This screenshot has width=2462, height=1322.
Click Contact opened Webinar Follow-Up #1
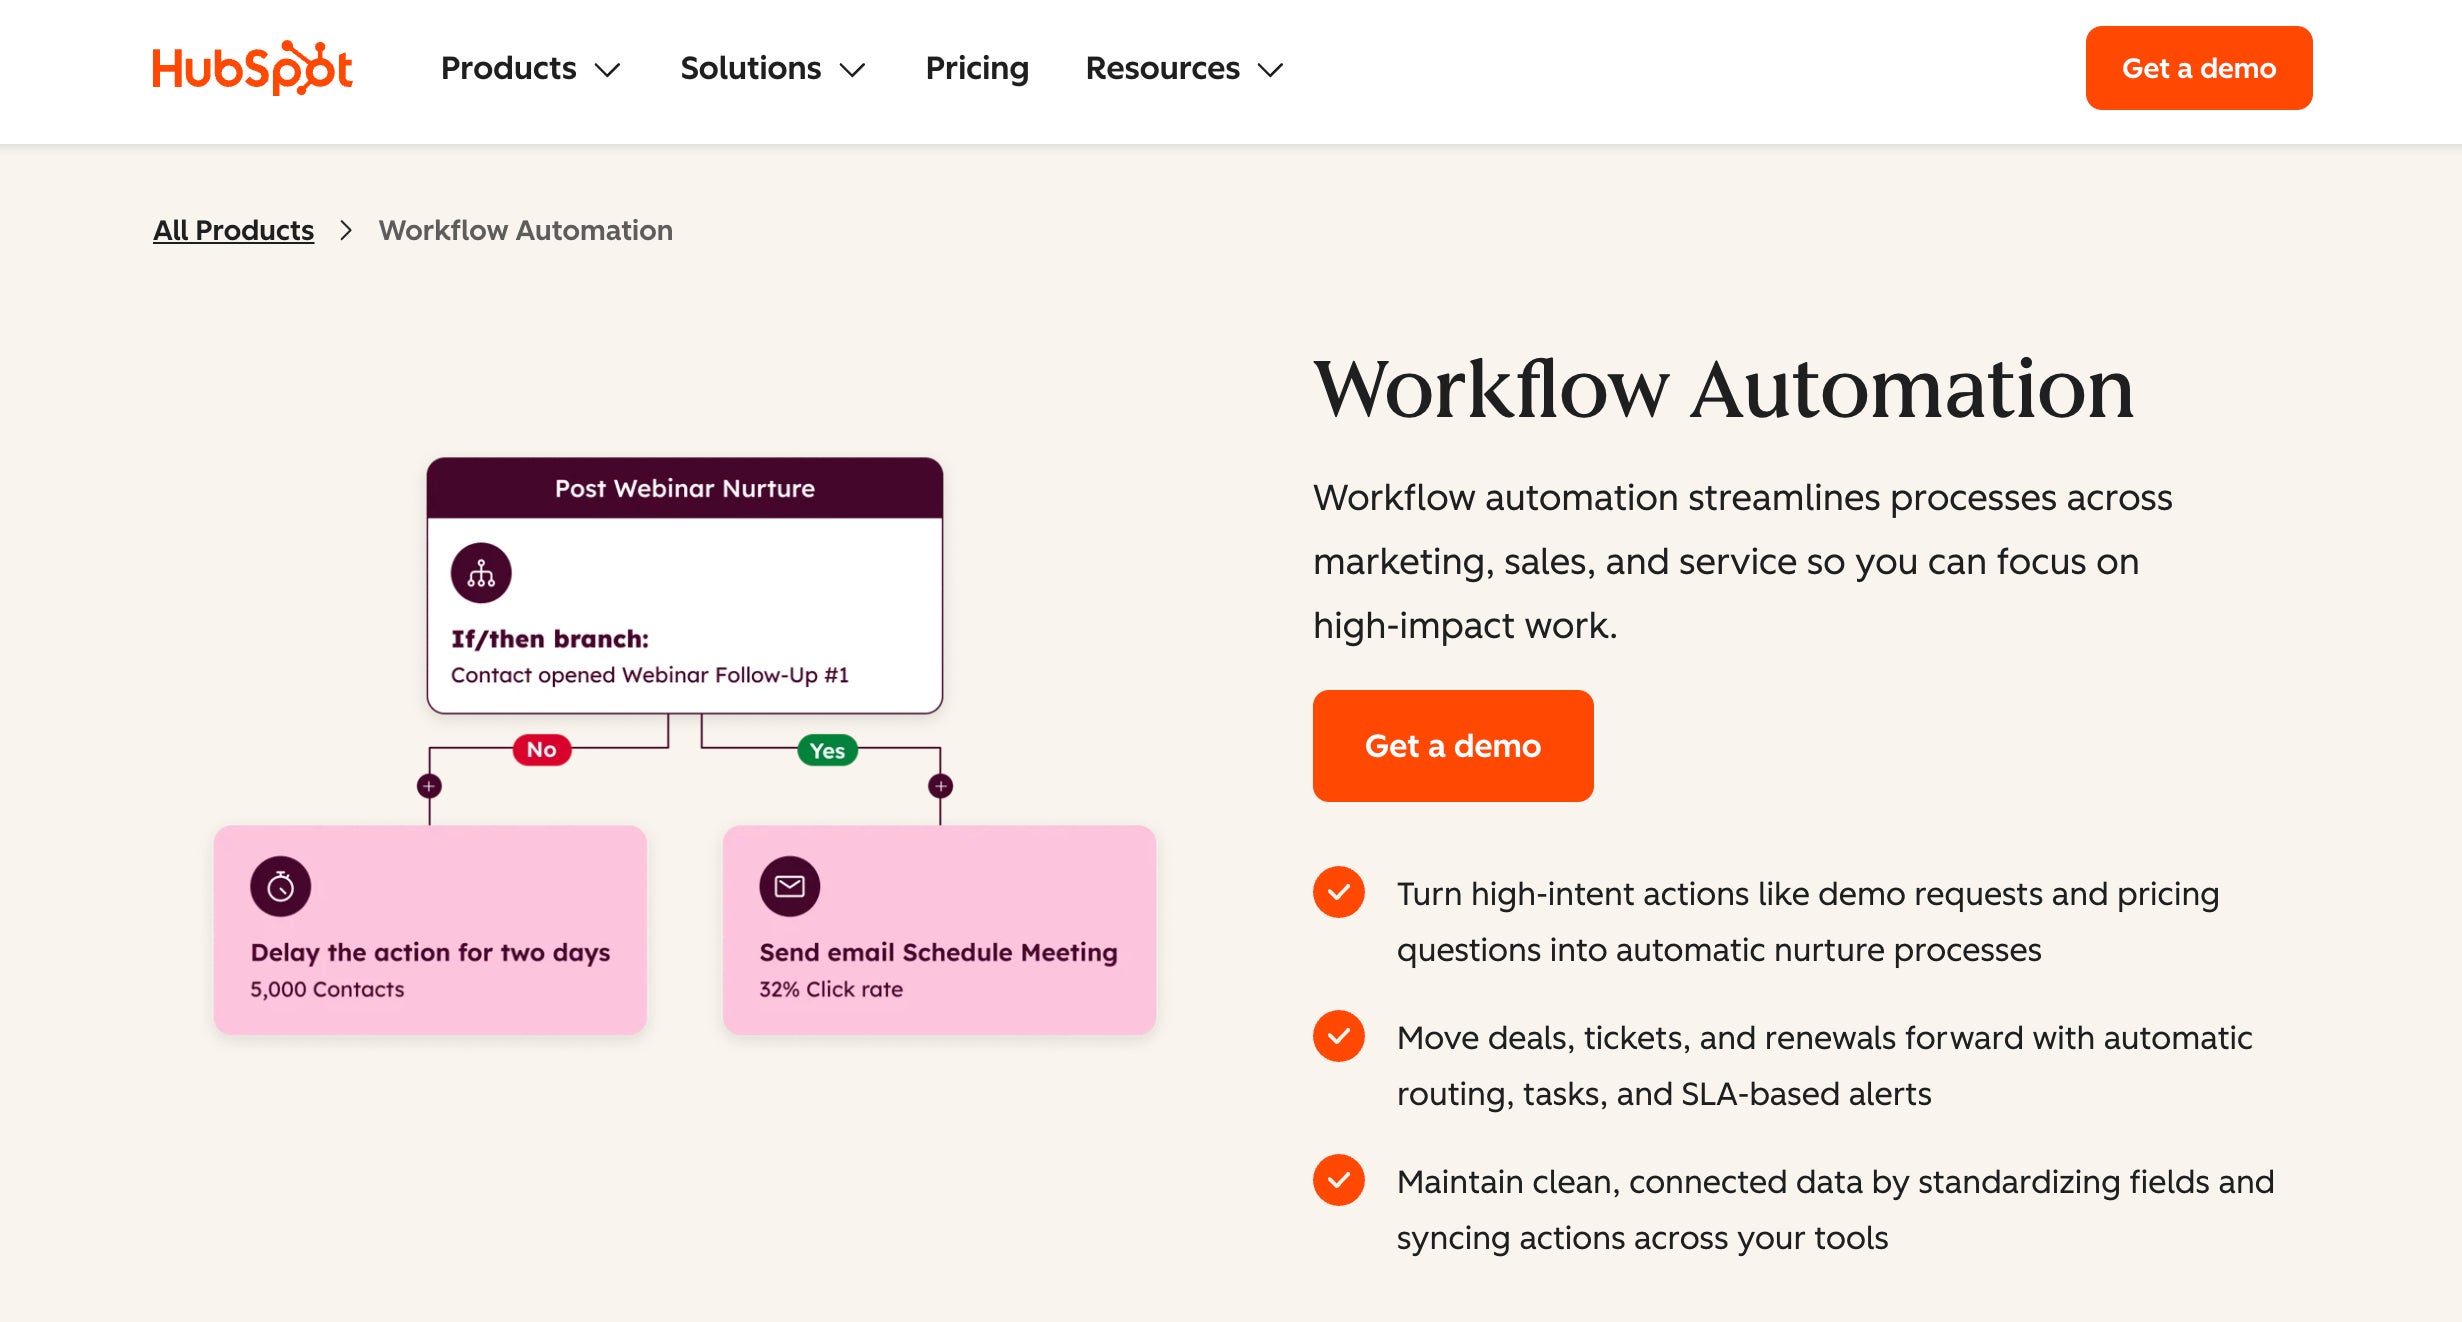[650, 675]
